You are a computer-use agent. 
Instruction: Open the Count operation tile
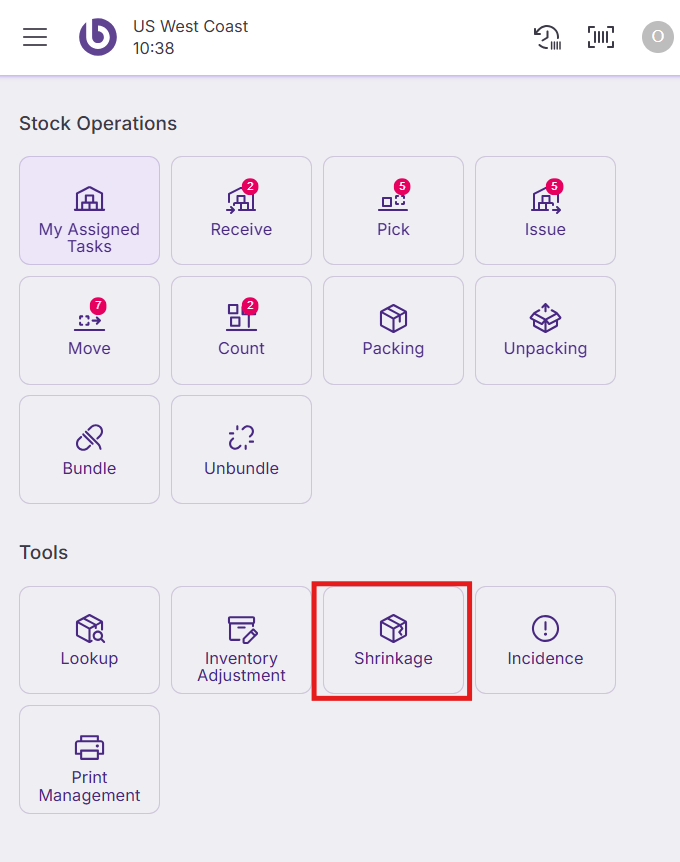[241, 330]
